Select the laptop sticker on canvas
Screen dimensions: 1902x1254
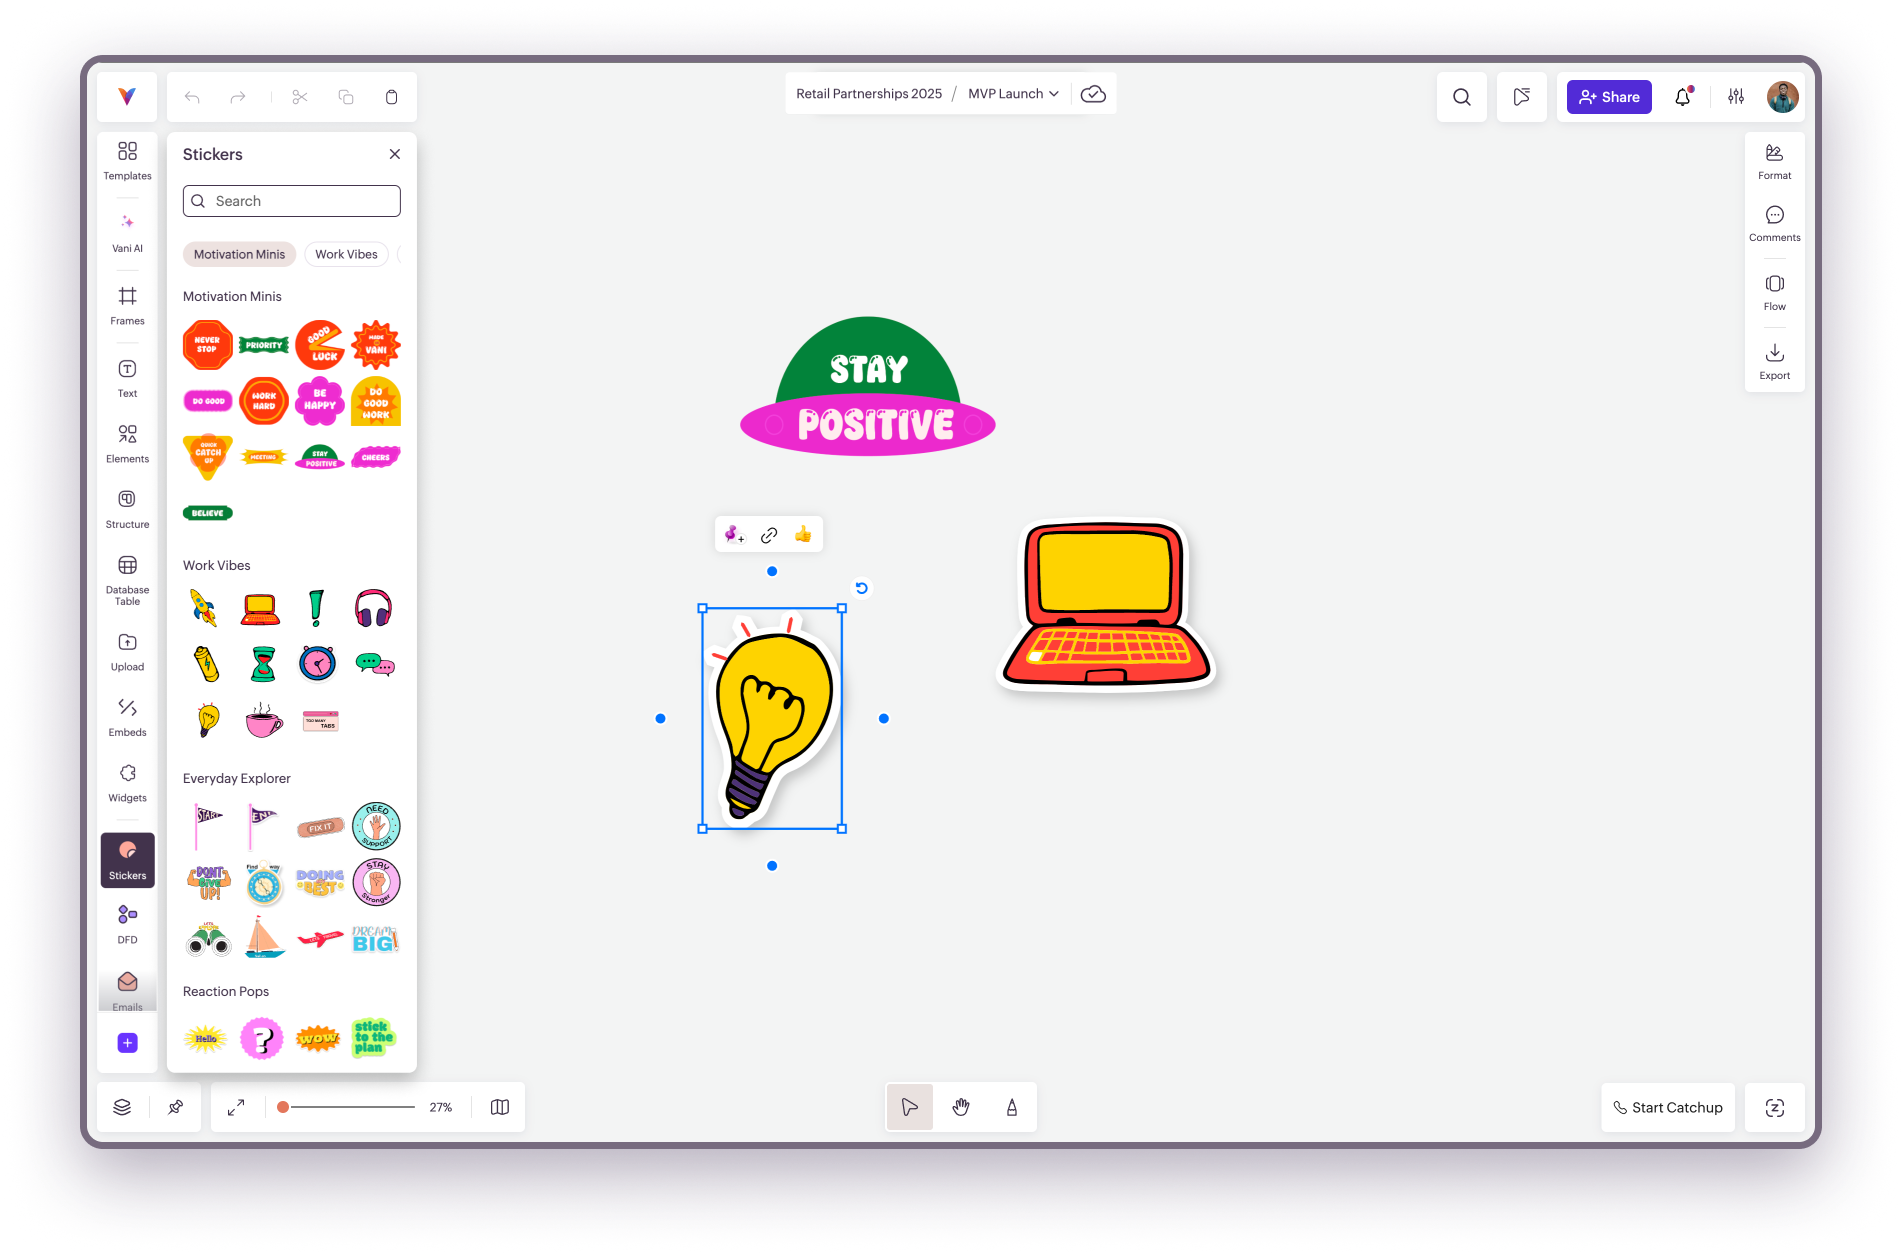coord(1107,605)
